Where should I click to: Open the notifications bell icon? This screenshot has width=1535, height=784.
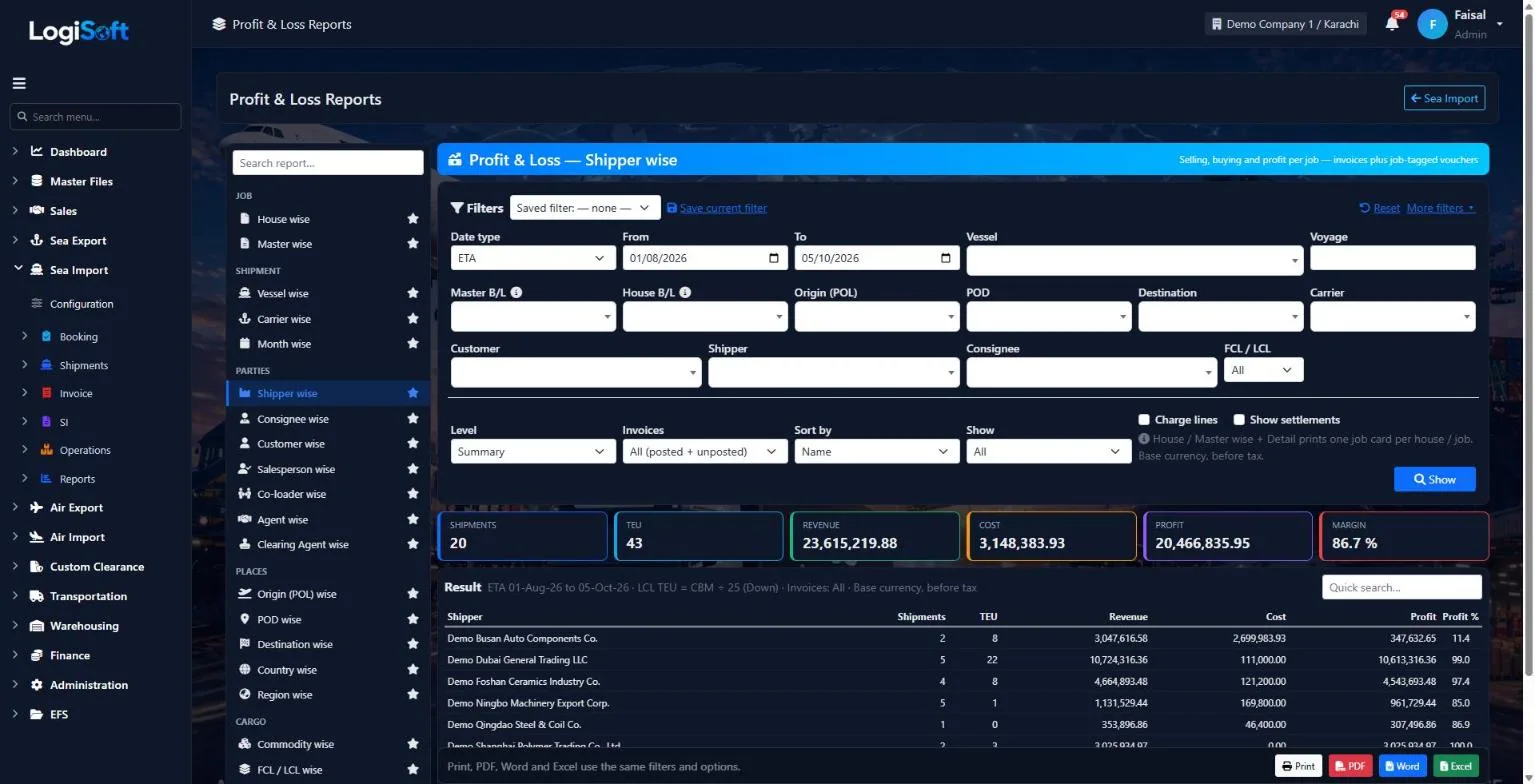tap(1391, 24)
